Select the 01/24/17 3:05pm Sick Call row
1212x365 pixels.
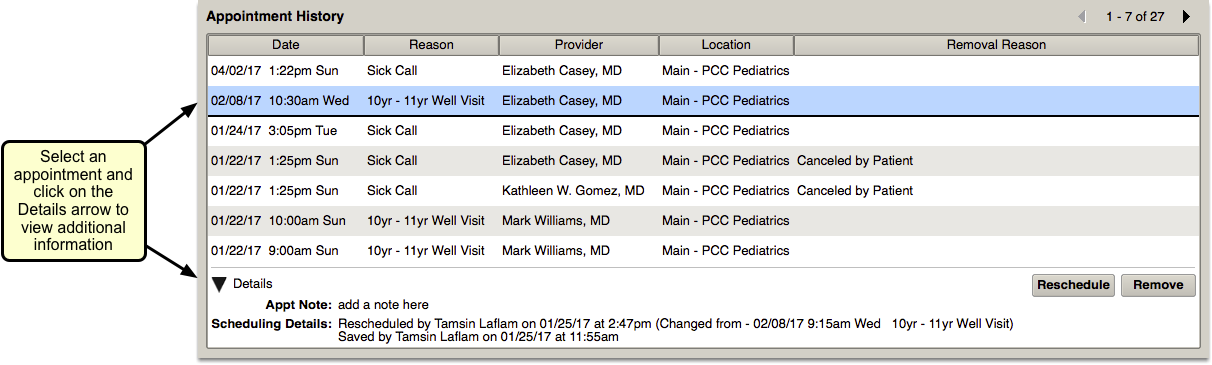coord(703,131)
